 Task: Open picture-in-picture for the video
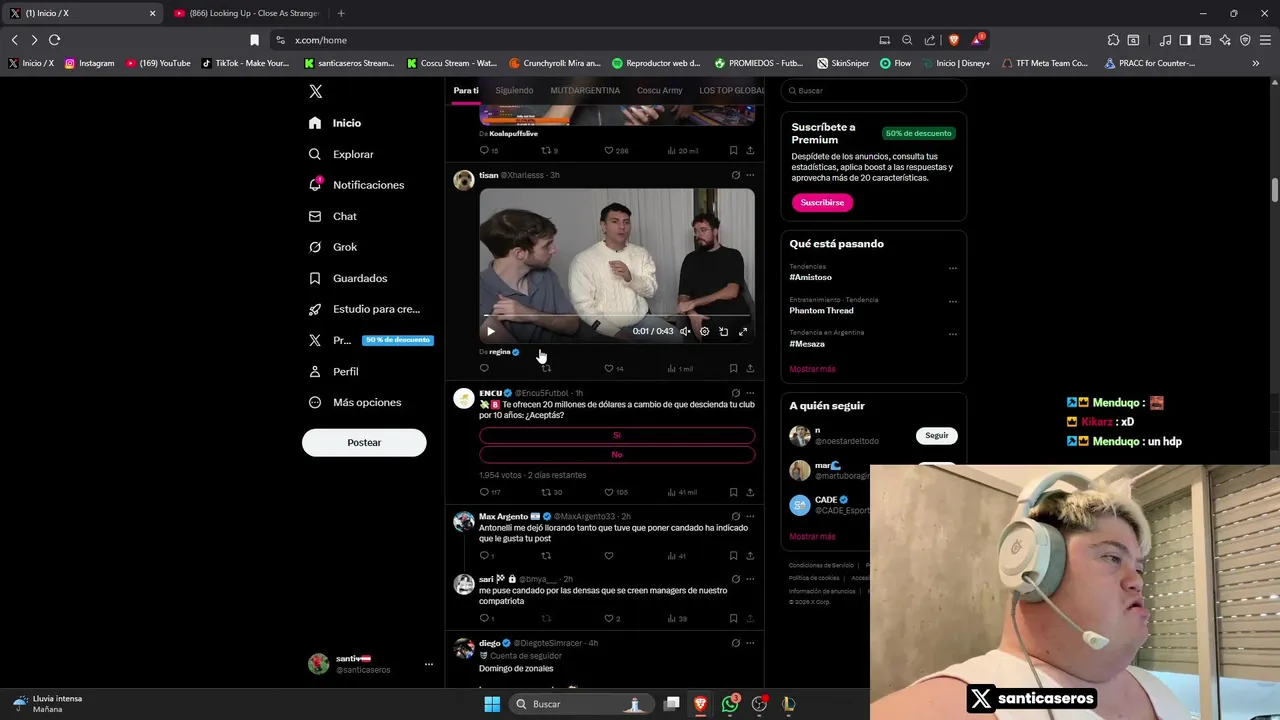(x=723, y=331)
